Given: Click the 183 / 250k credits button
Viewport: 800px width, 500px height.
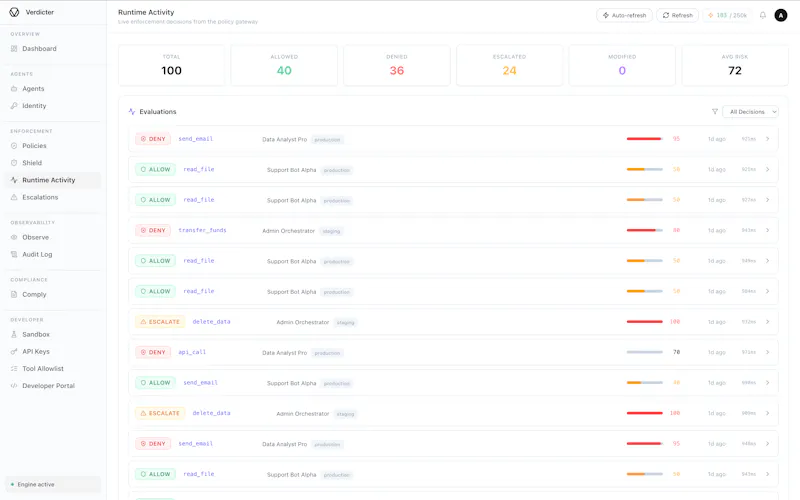Looking at the screenshot, I should coord(728,15).
